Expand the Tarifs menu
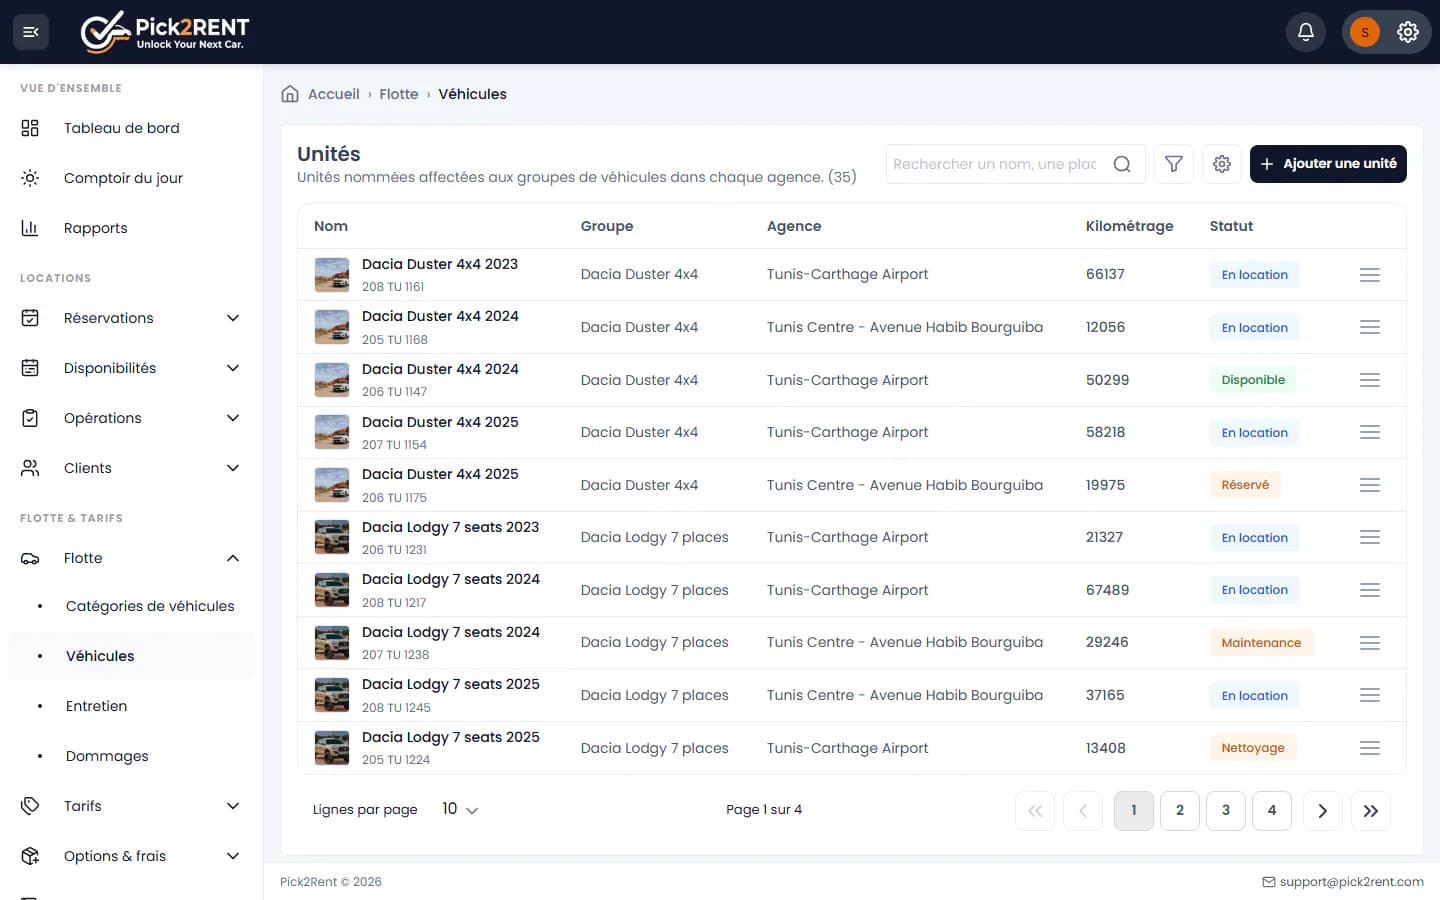The width and height of the screenshot is (1440, 900). tap(132, 806)
